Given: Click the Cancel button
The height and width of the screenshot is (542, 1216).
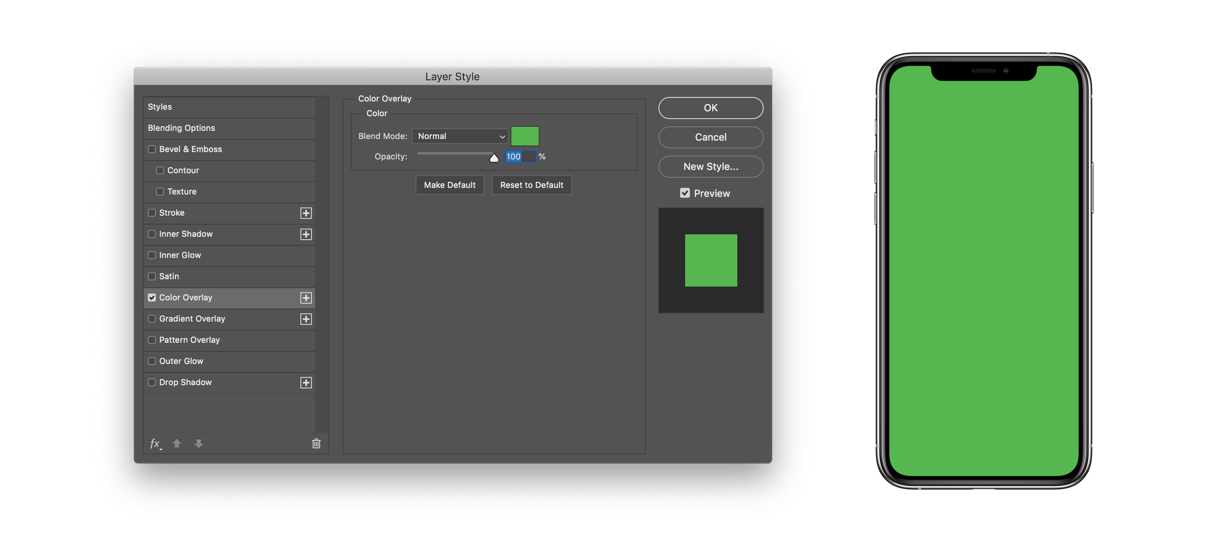Looking at the screenshot, I should [711, 137].
